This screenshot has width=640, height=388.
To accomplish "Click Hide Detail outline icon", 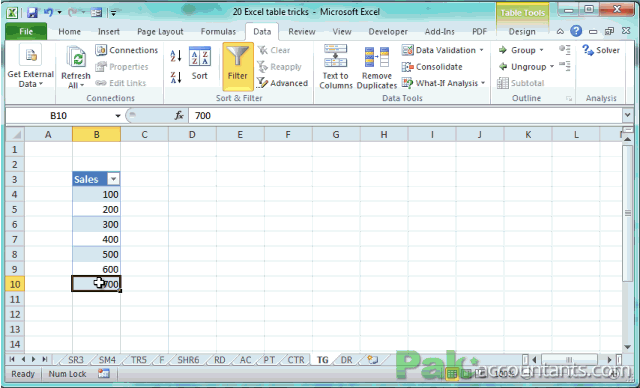I will [x=565, y=66].
